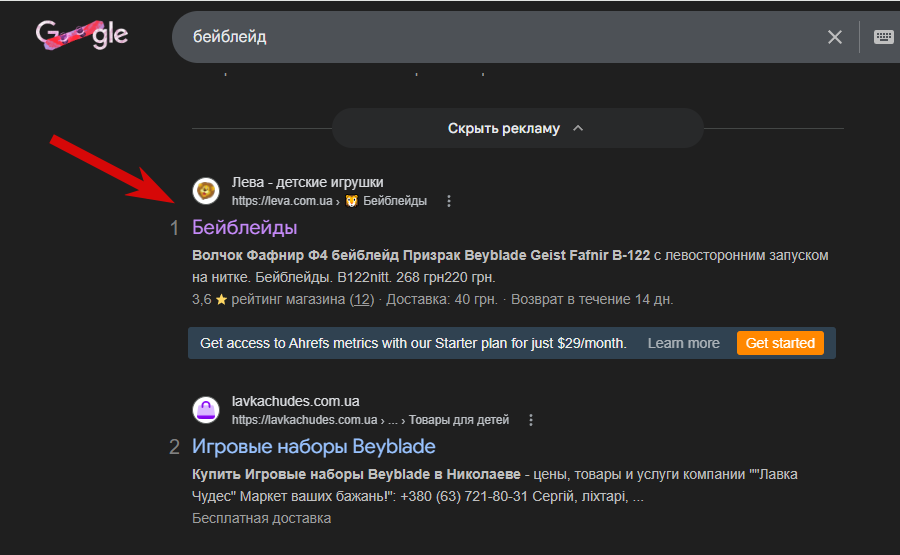
Task: Clear the search query with the X icon
Action: [x=835, y=37]
